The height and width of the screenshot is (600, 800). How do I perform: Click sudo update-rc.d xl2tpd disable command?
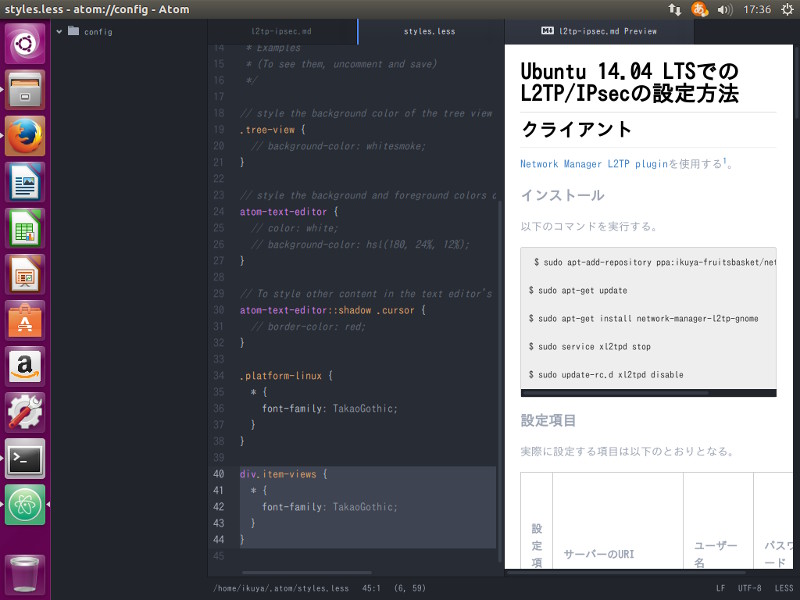606,374
